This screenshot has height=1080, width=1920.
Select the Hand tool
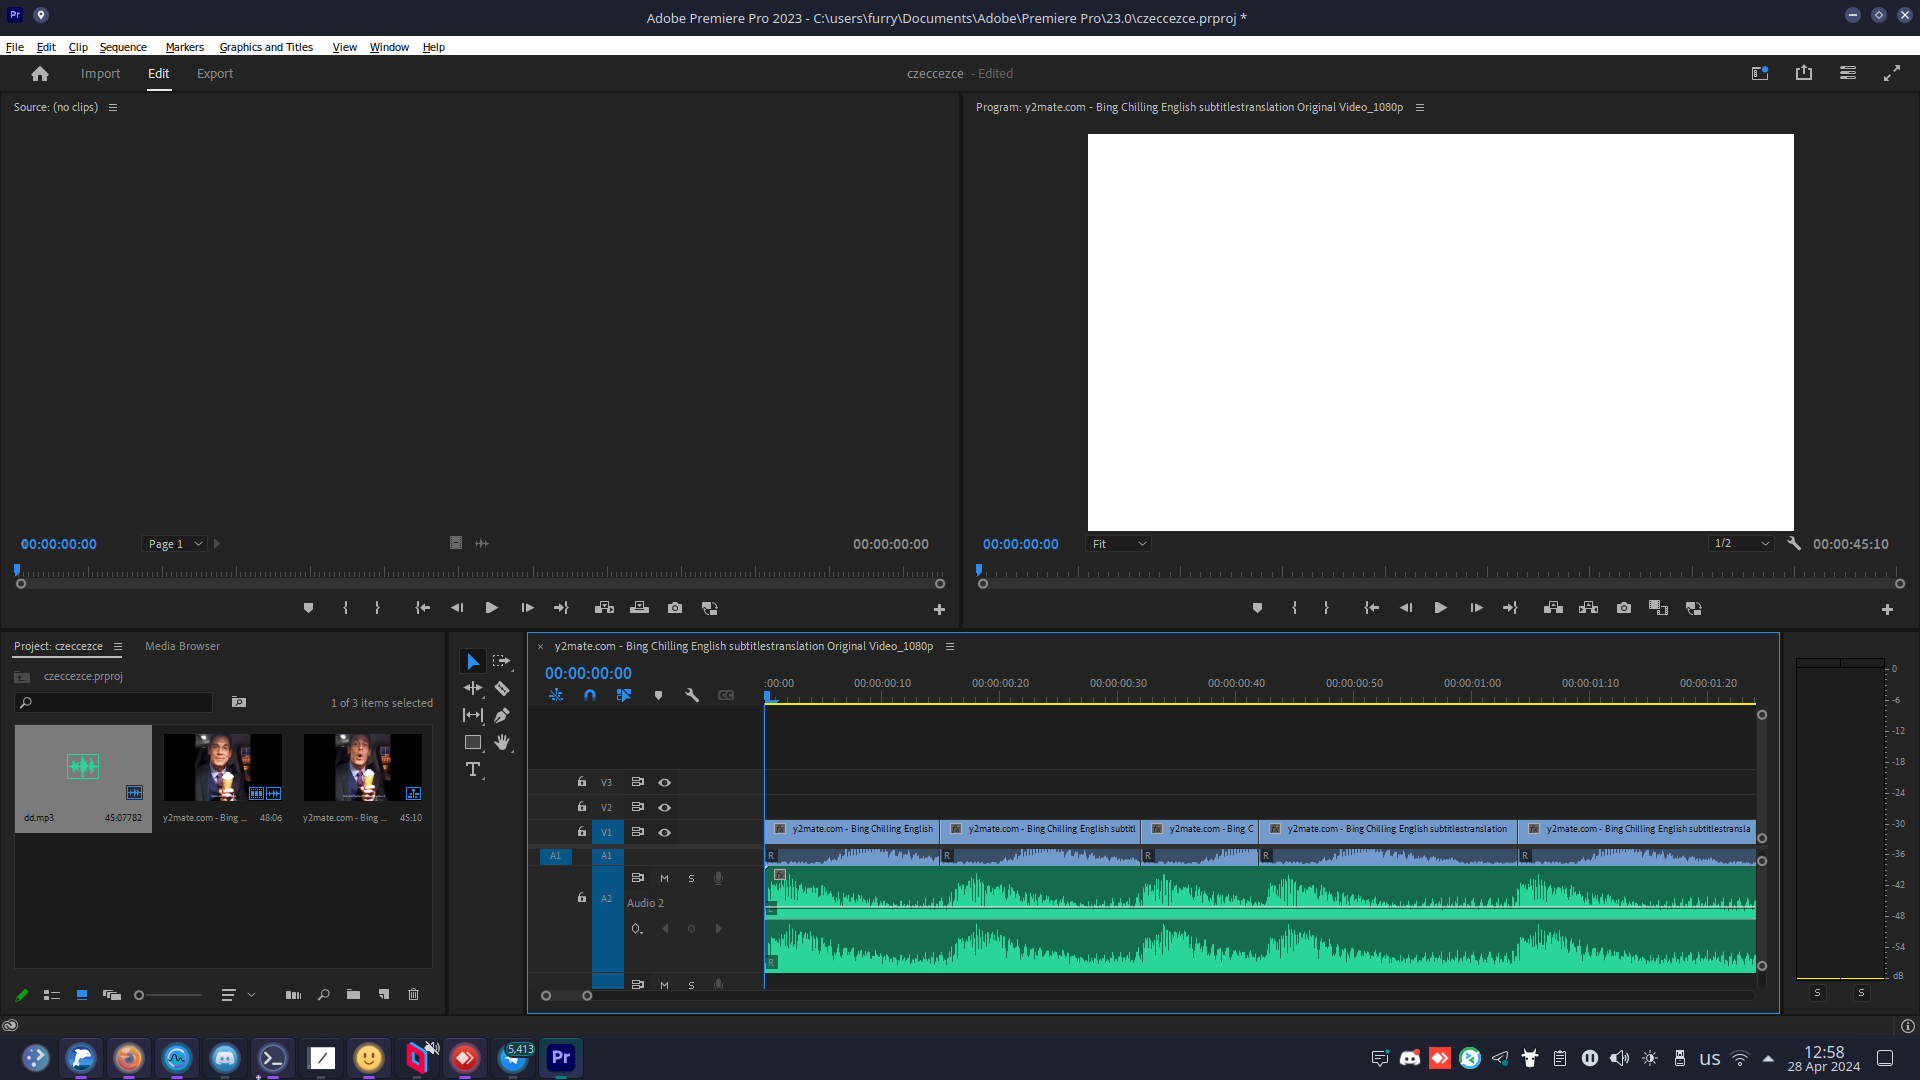(502, 742)
